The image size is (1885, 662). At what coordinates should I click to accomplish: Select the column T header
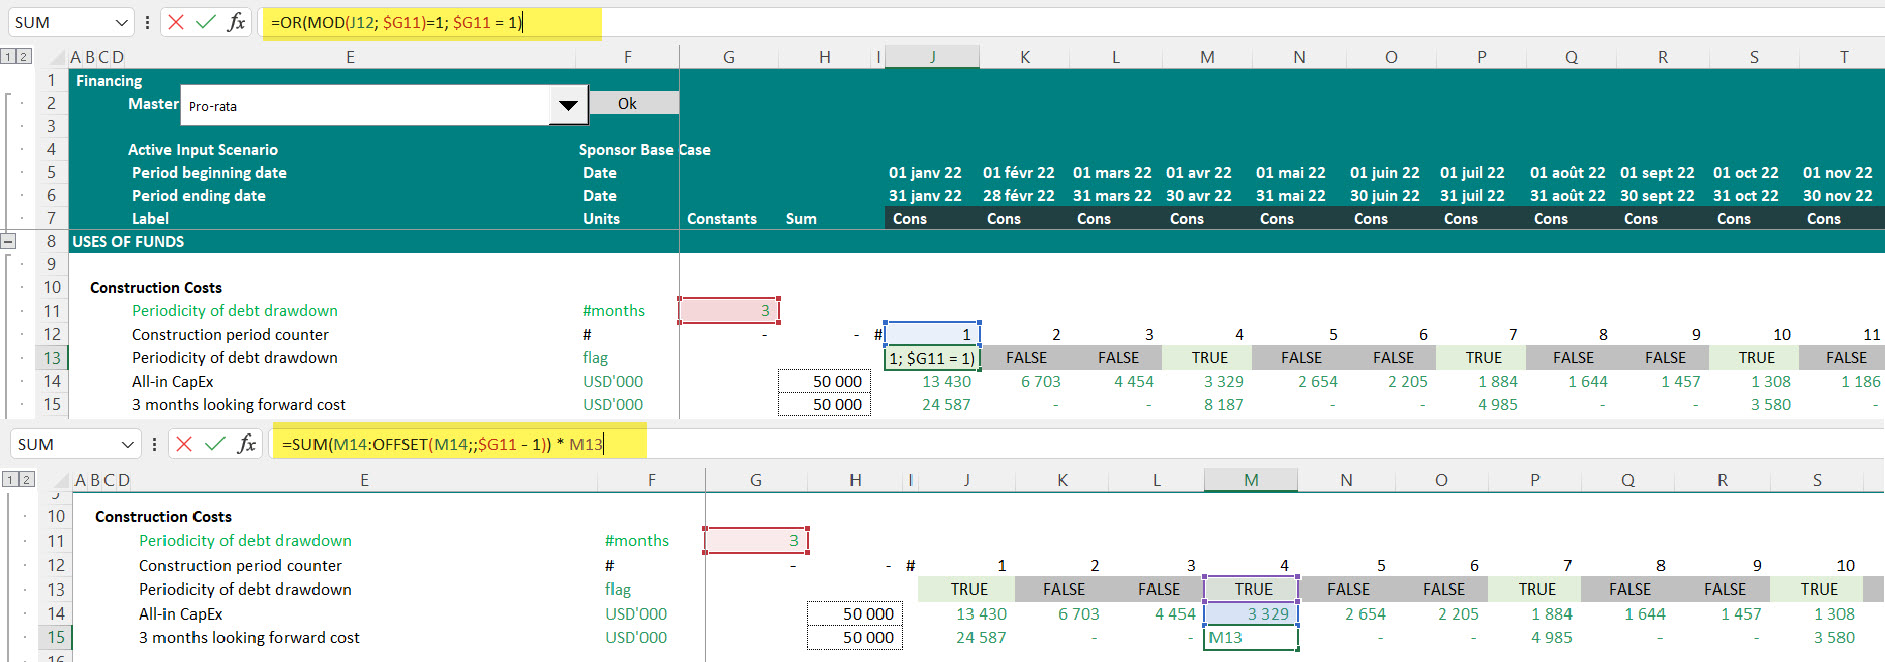(1843, 57)
